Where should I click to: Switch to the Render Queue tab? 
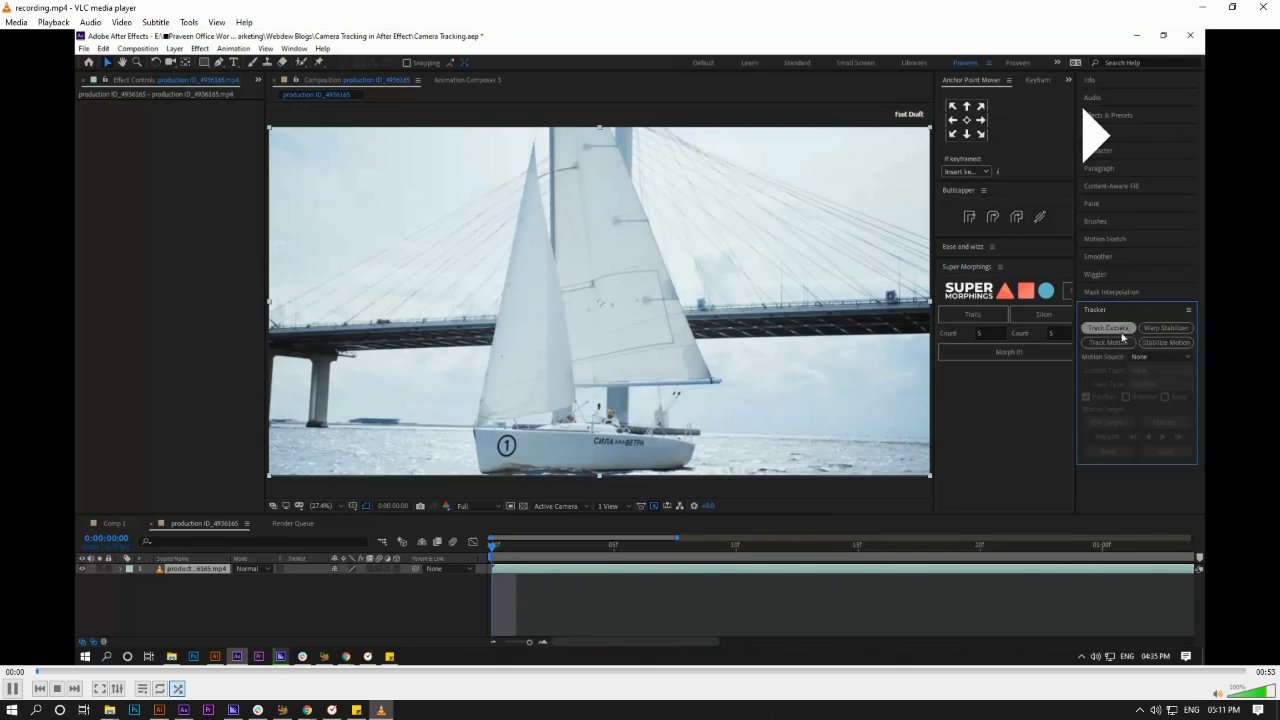[x=292, y=523]
